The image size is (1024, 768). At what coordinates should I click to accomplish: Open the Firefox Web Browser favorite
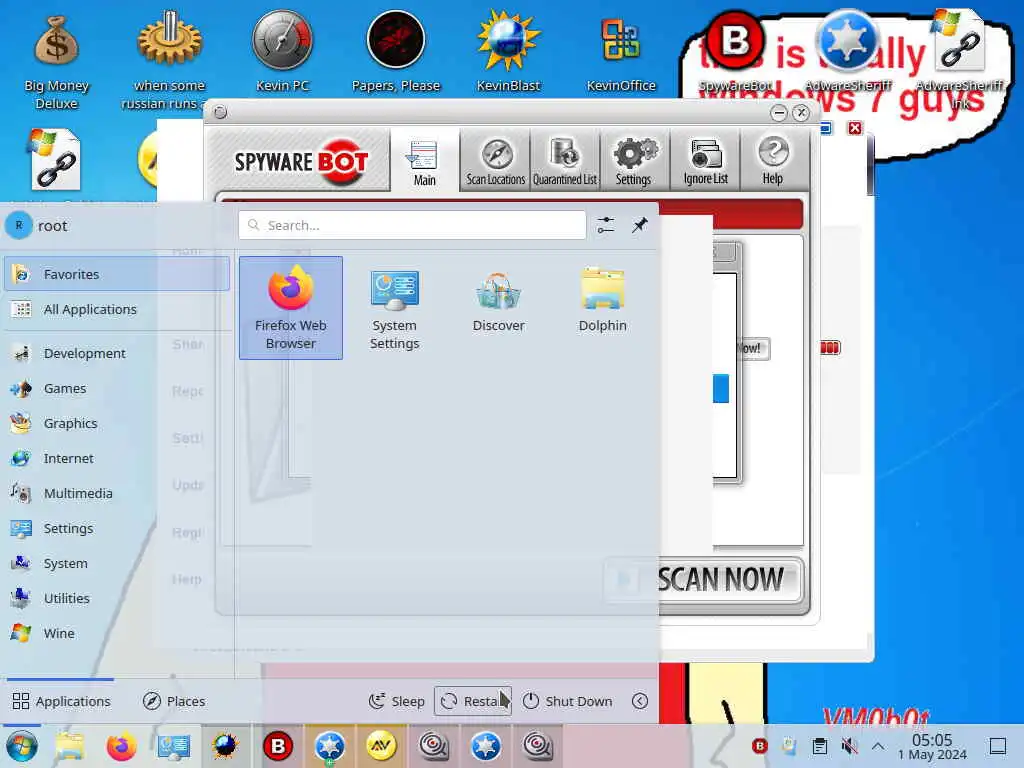pyautogui.click(x=291, y=308)
